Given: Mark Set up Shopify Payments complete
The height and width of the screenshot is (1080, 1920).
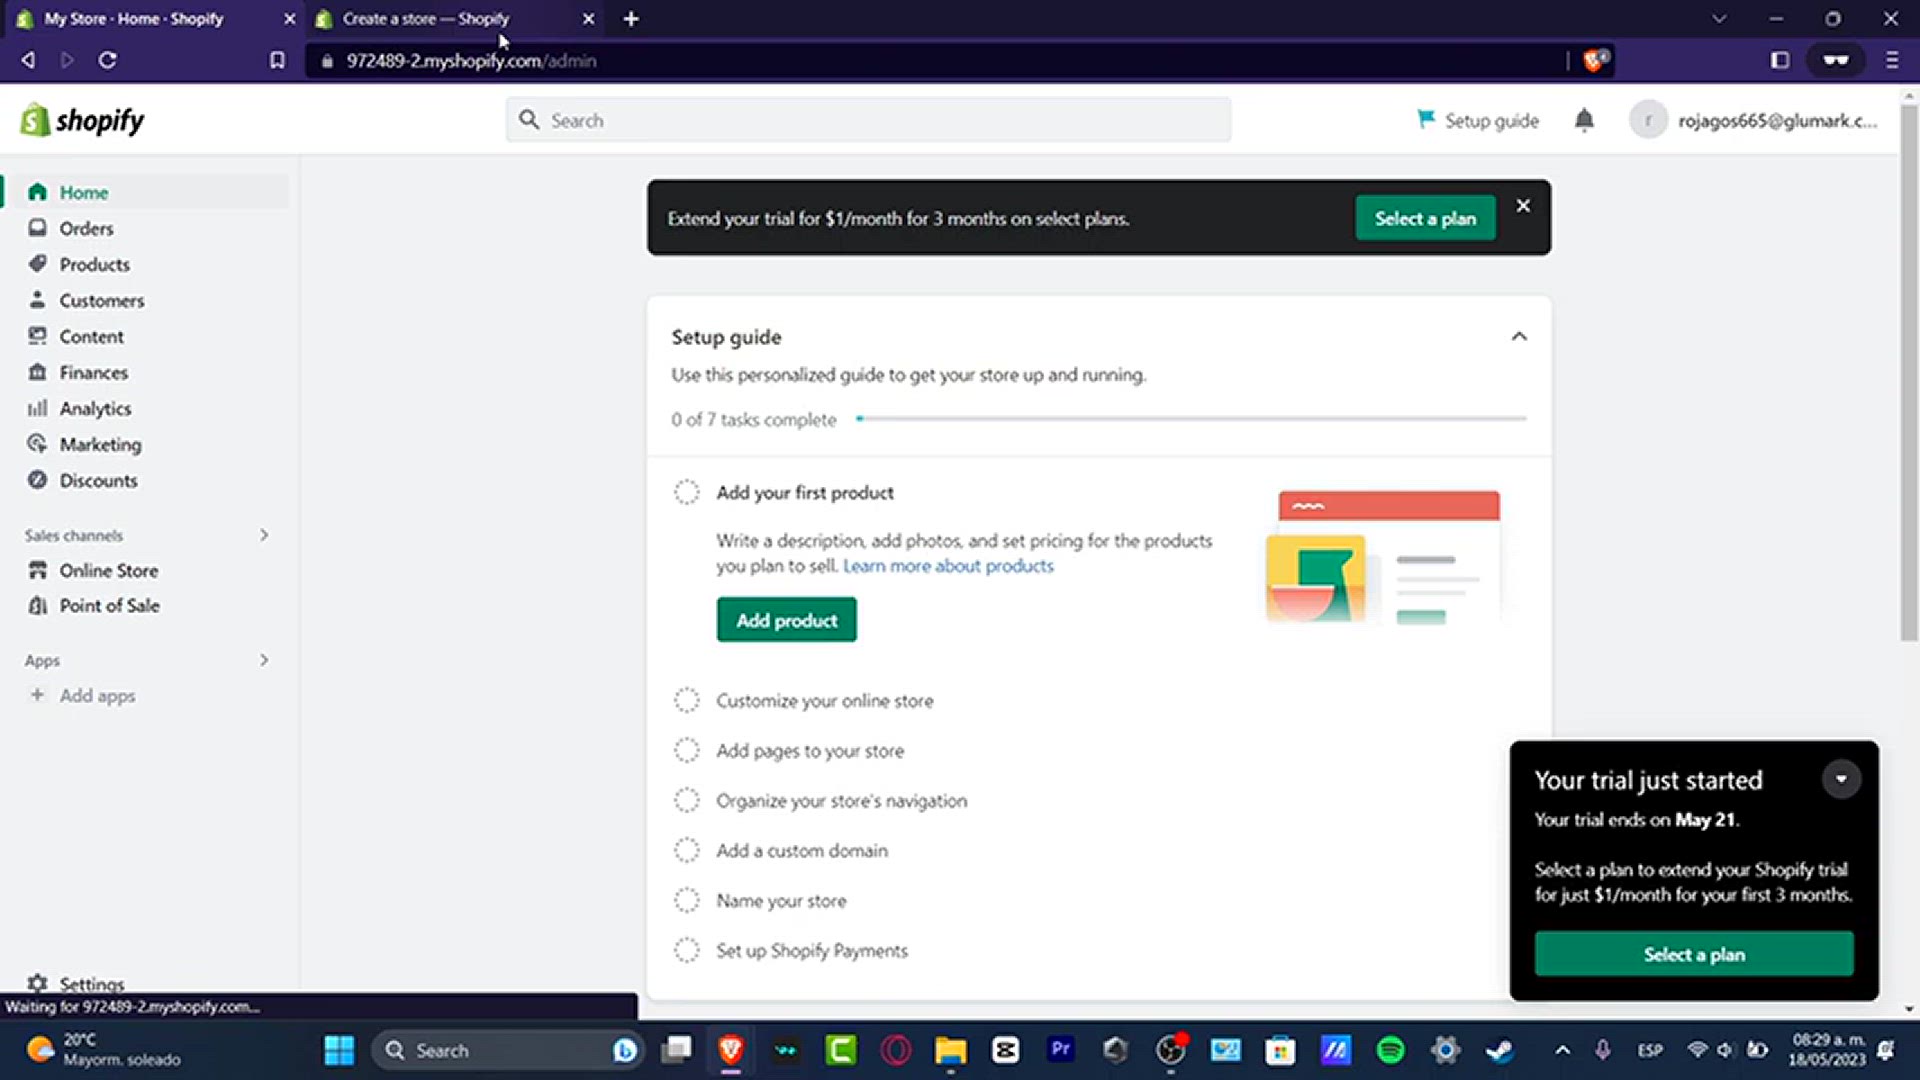Looking at the screenshot, I should 687,950.
